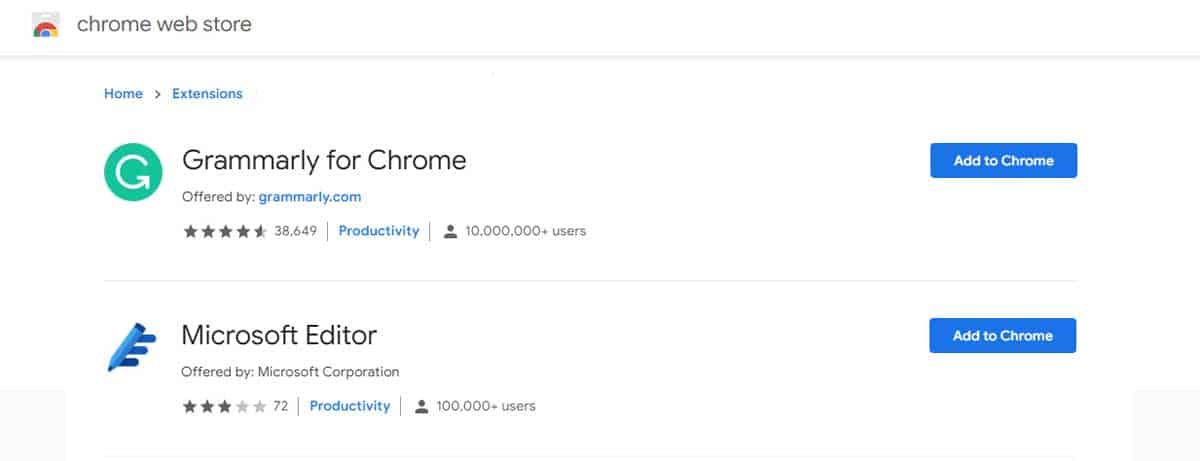
Task: Go to the Home breadcrumb
Action: pyautogui.click(x=123, y=93)
